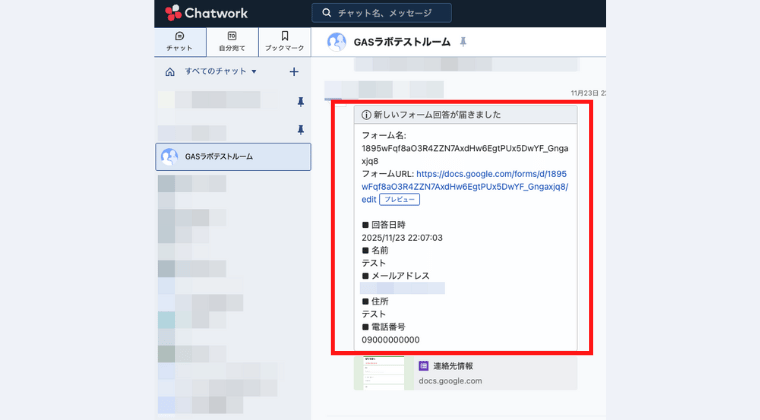Click the 新しいフォーム回答が届きました heading
The height and width of the screenshot is (420, 760).
[x=437, y=115]
